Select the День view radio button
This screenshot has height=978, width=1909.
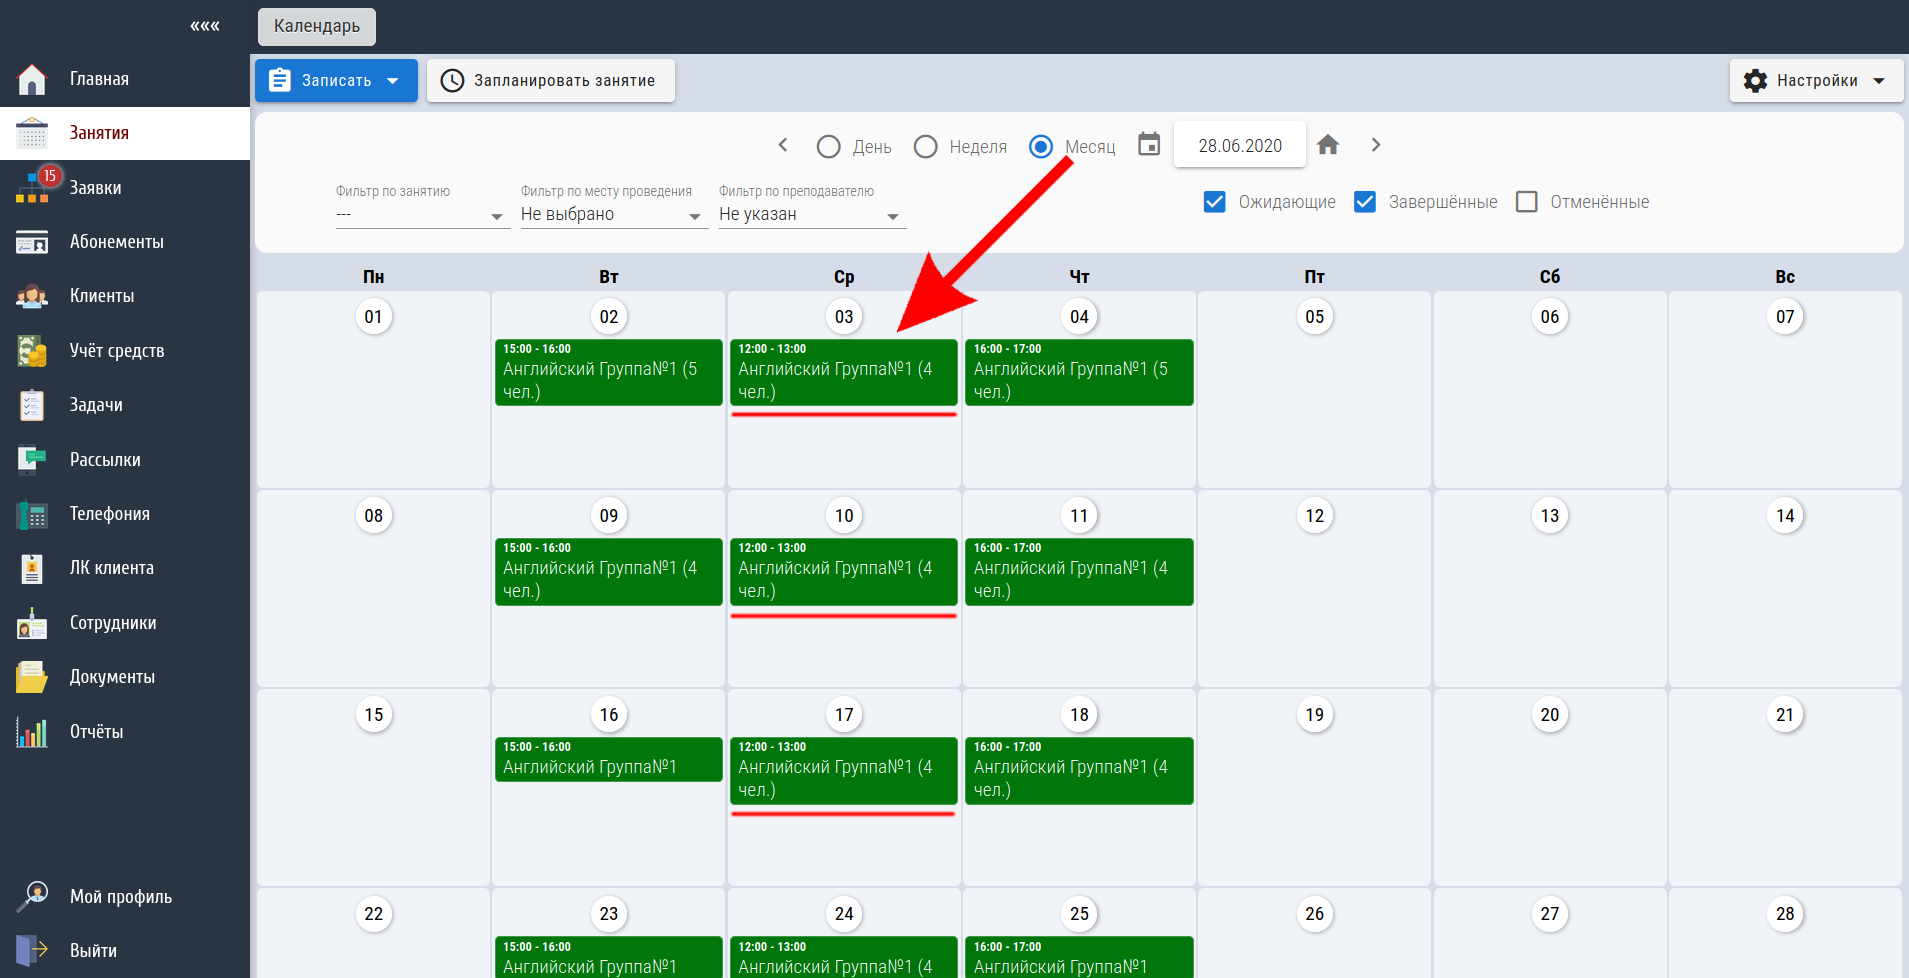[x=828, y=147]
